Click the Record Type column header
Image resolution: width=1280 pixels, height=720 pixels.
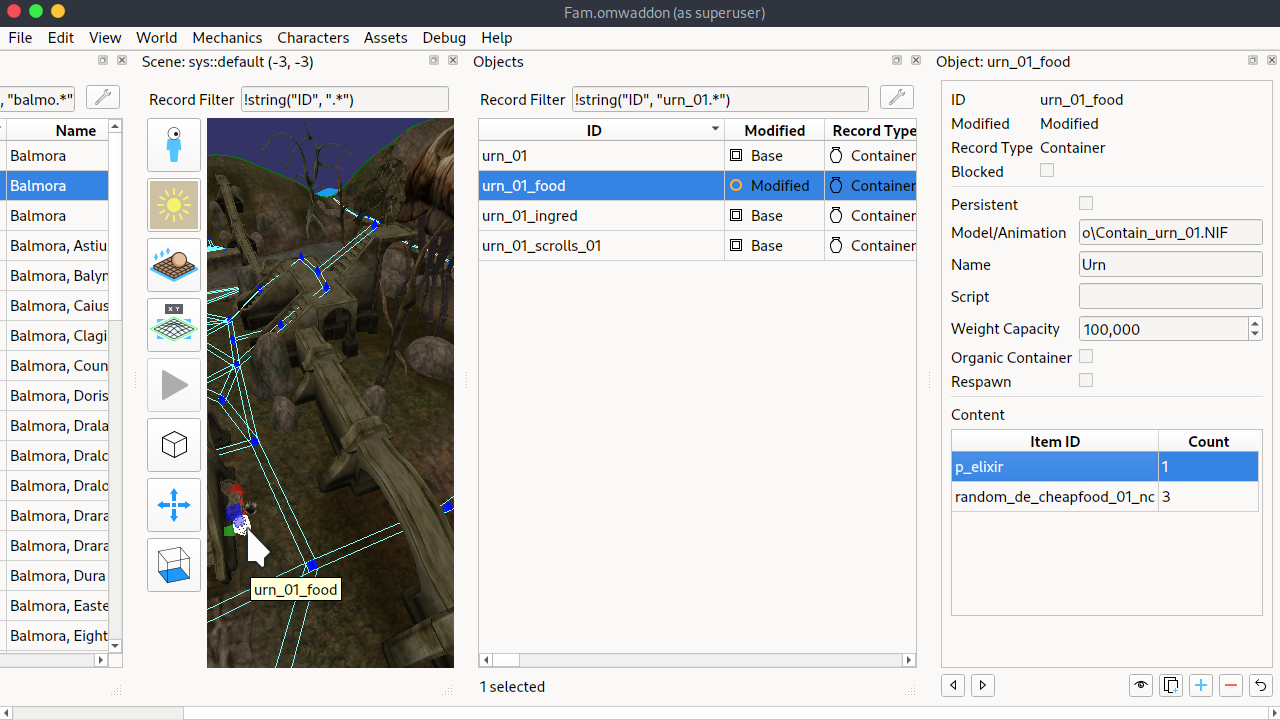point(870,130)
